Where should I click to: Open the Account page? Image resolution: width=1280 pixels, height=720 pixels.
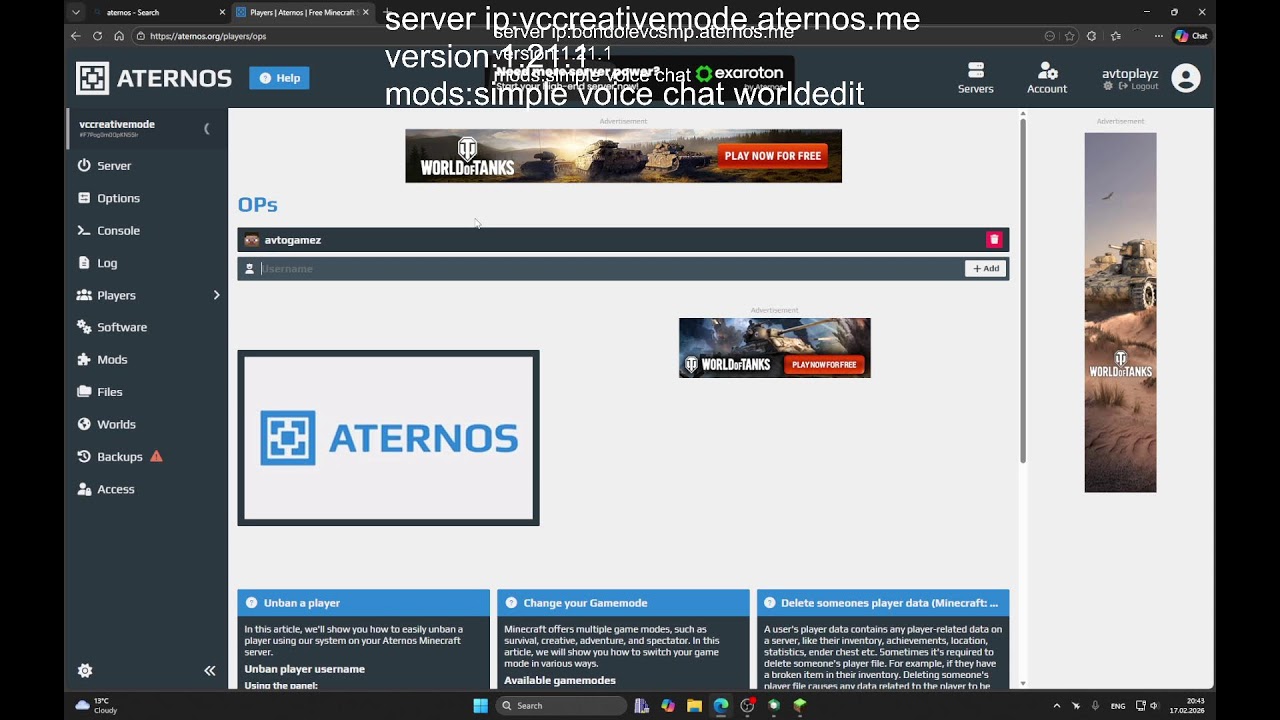click(1047, 78)
